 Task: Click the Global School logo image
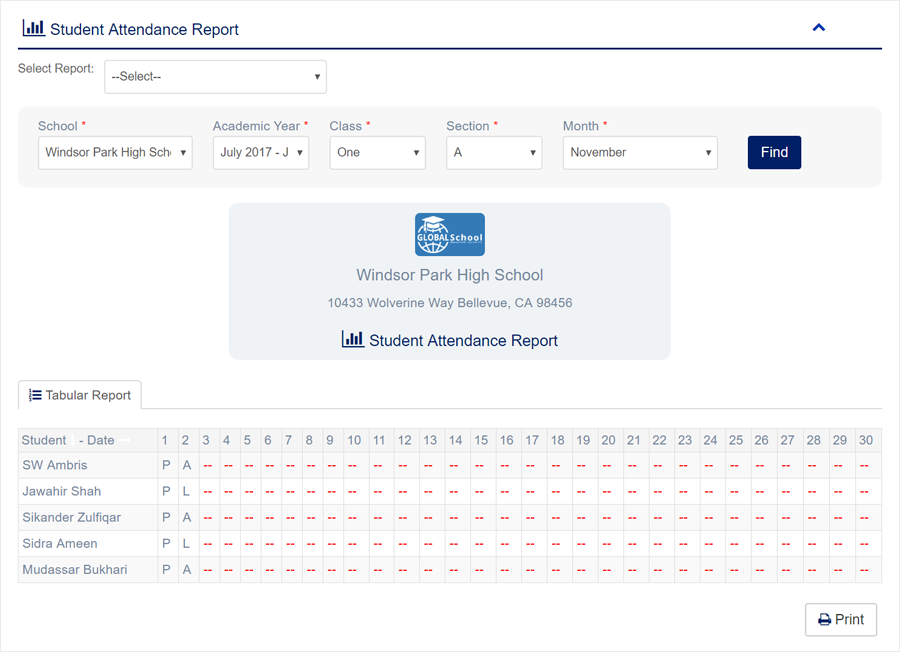pyautogui.click(x=450, y=235)
